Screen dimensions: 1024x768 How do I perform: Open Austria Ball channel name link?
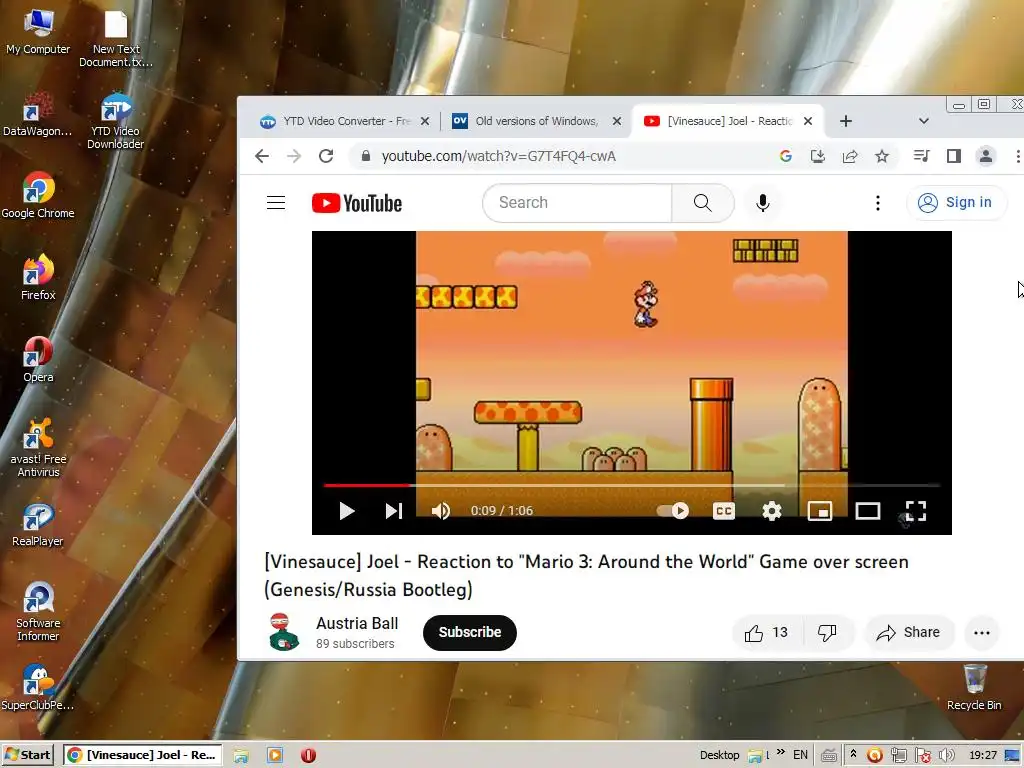(357, 624)
